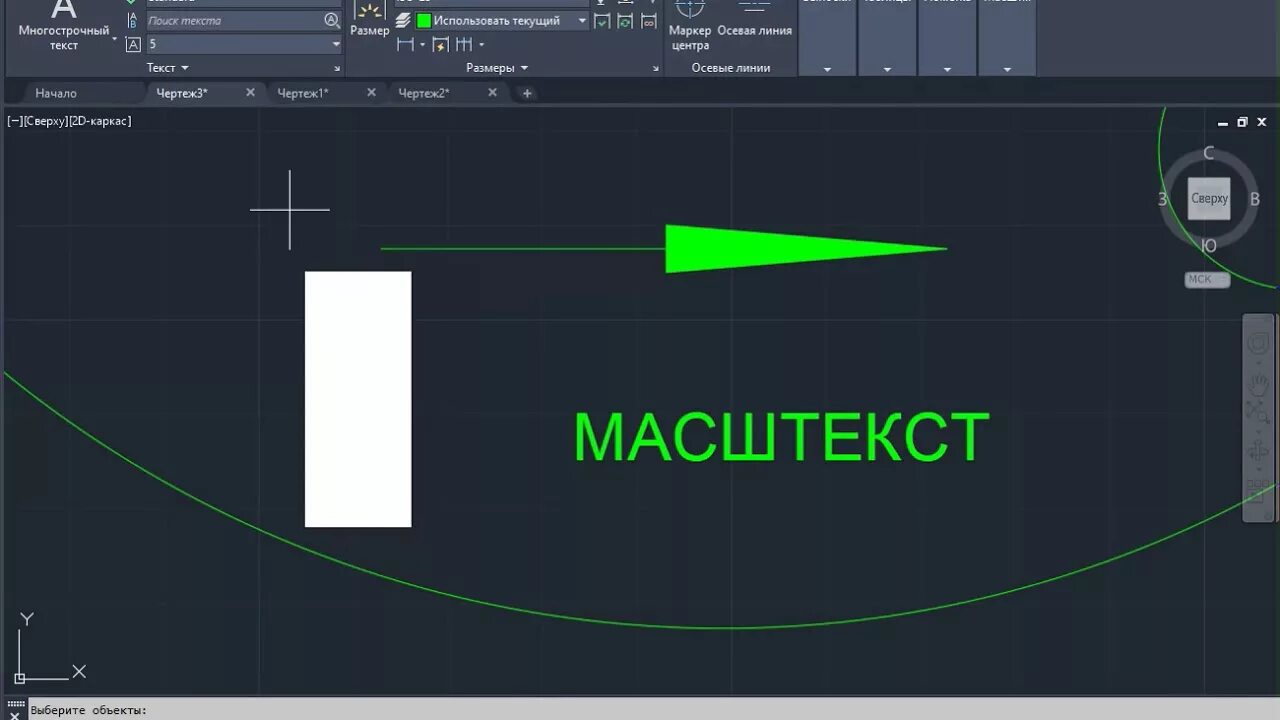Screen dimensions: 1280x720
Task: Click the Orbit tool in nav bar
Action: click(1258, 452)
